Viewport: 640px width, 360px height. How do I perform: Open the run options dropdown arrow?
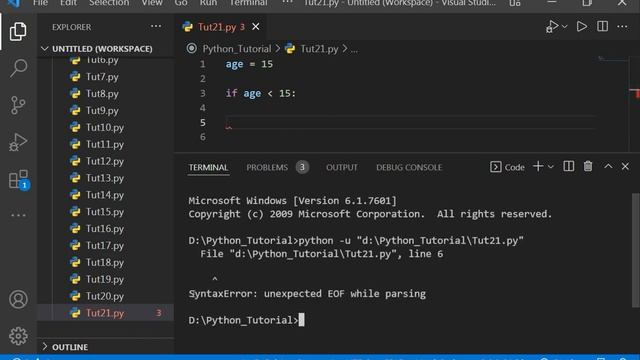tap(565, 27)
